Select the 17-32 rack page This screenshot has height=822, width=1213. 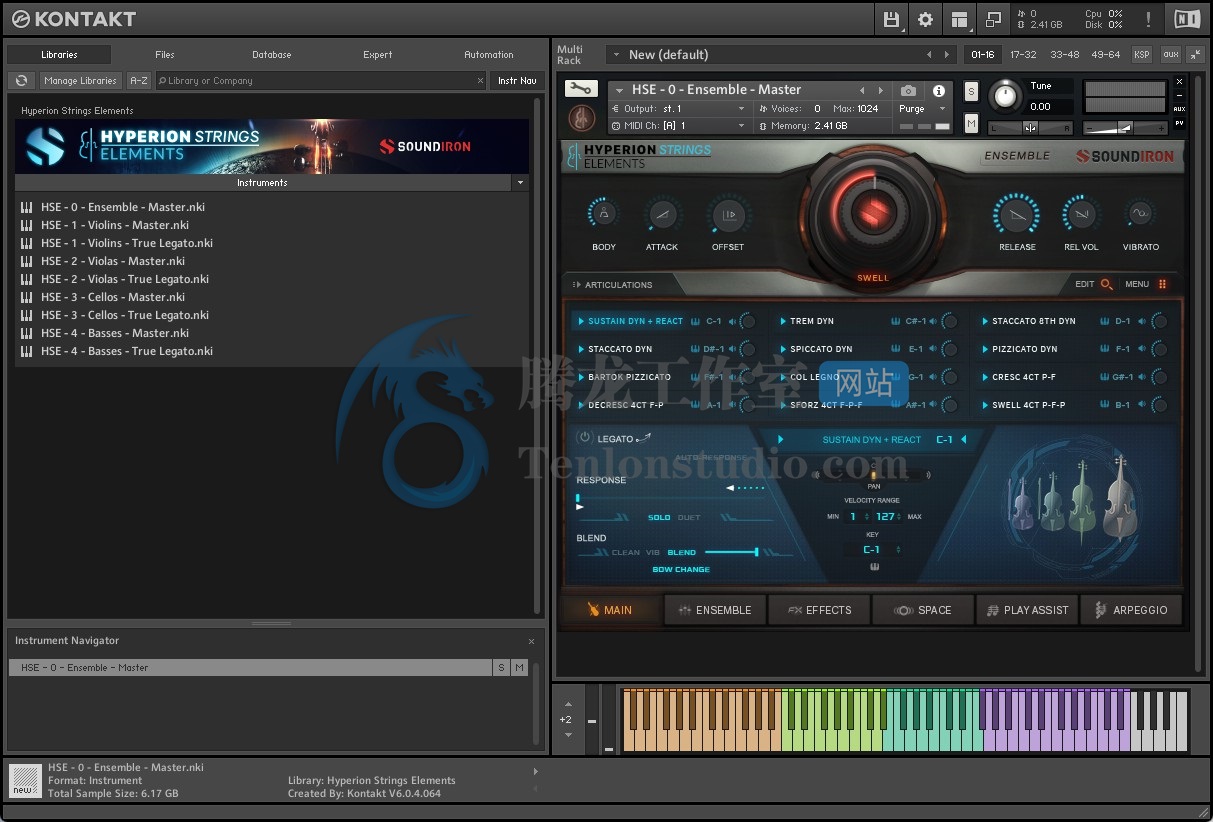1023,55
